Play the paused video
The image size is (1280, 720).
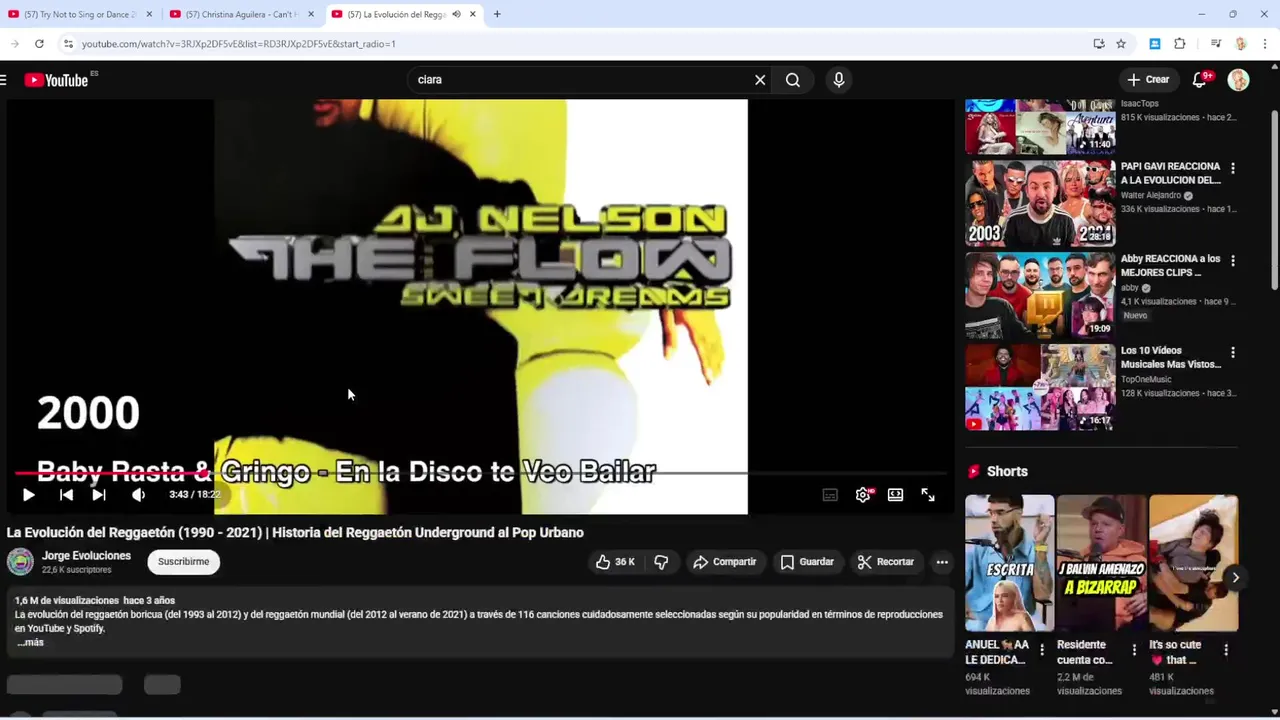[x=28, y=495]
